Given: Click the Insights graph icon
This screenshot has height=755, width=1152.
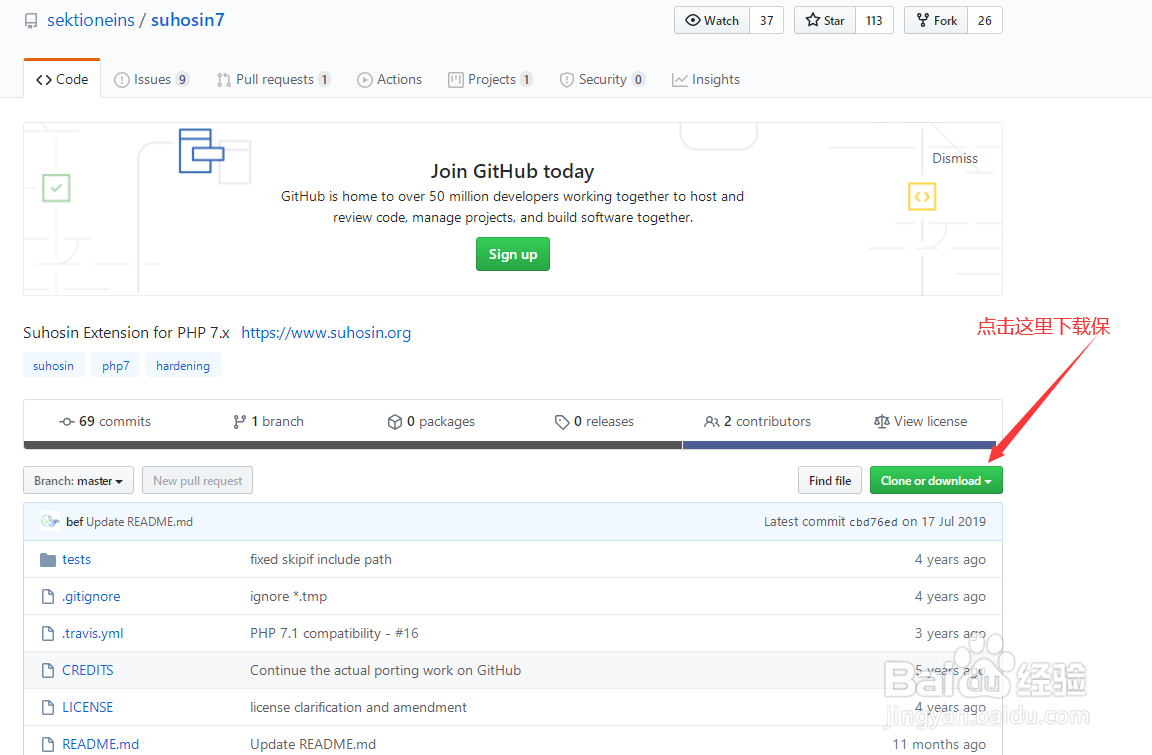Looking at the screenshot, I should tap(680, 79).
